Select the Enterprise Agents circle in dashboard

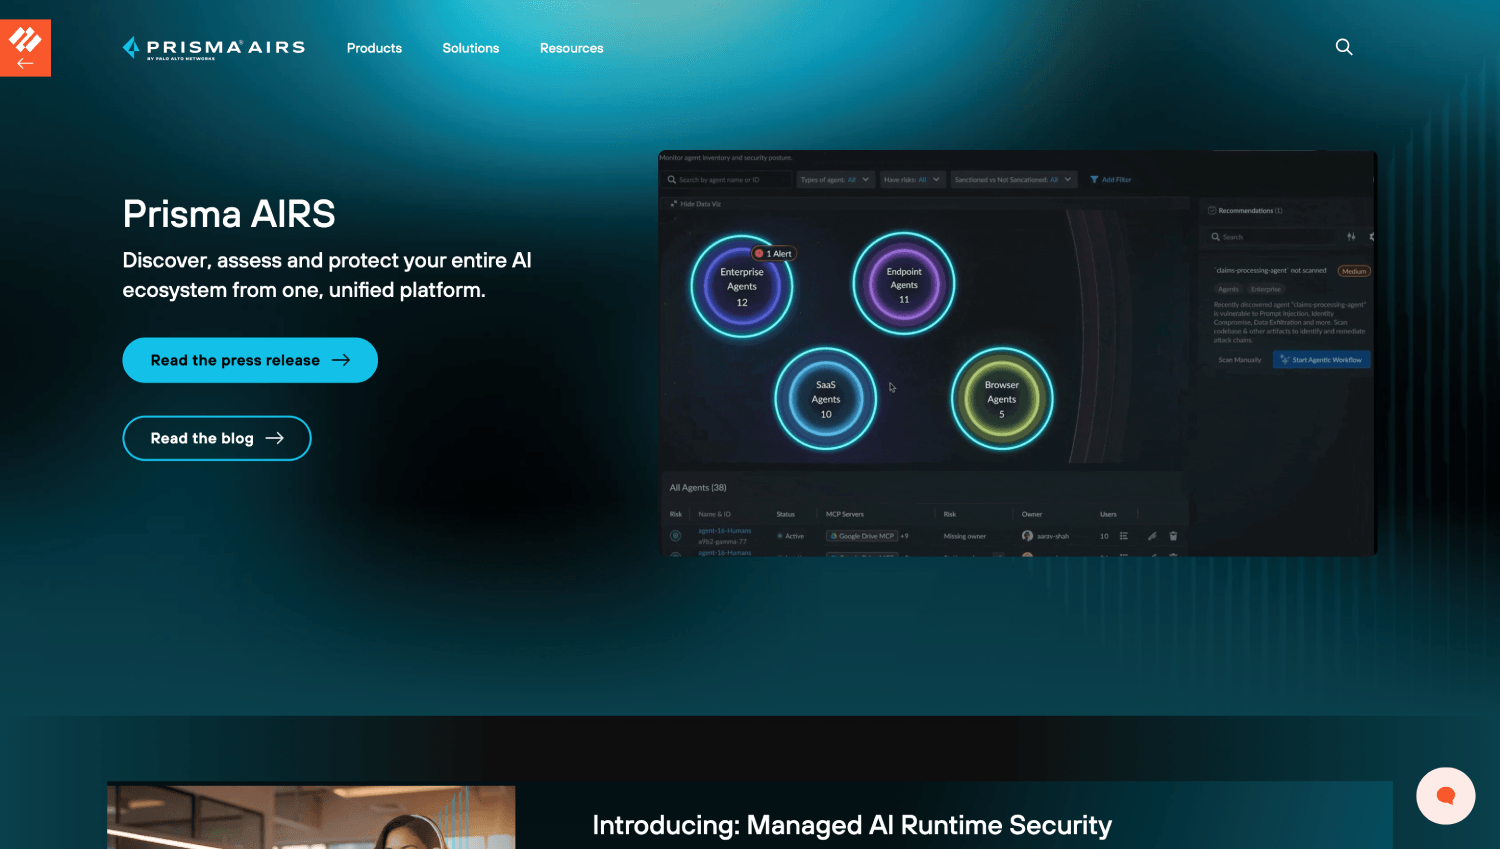tap(742, 286)
